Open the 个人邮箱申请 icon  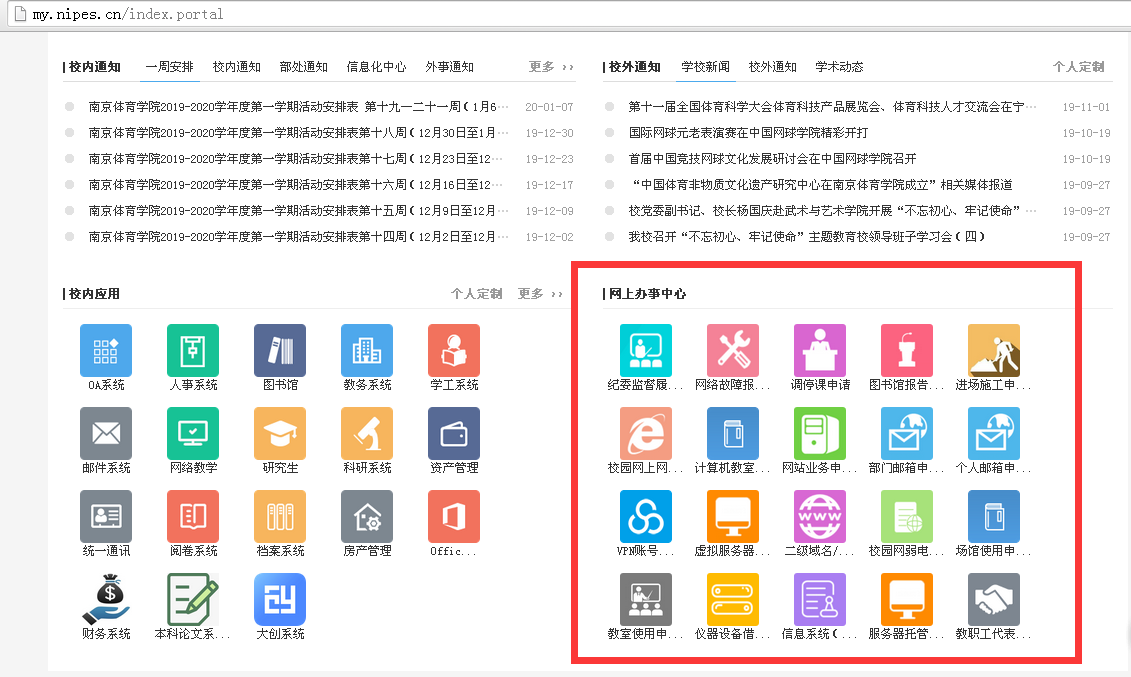click(x=994, y=434)
